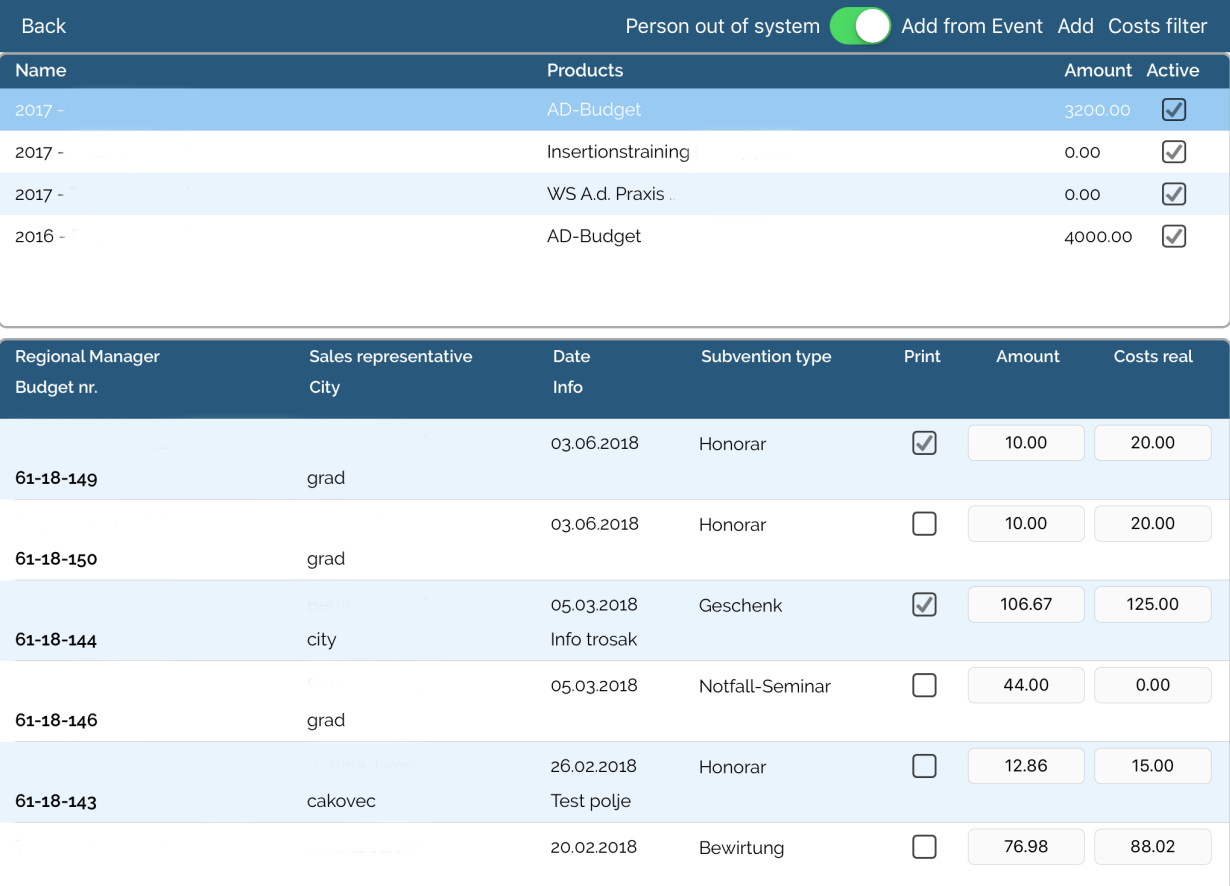Go back using the Back button

(44, 26)
